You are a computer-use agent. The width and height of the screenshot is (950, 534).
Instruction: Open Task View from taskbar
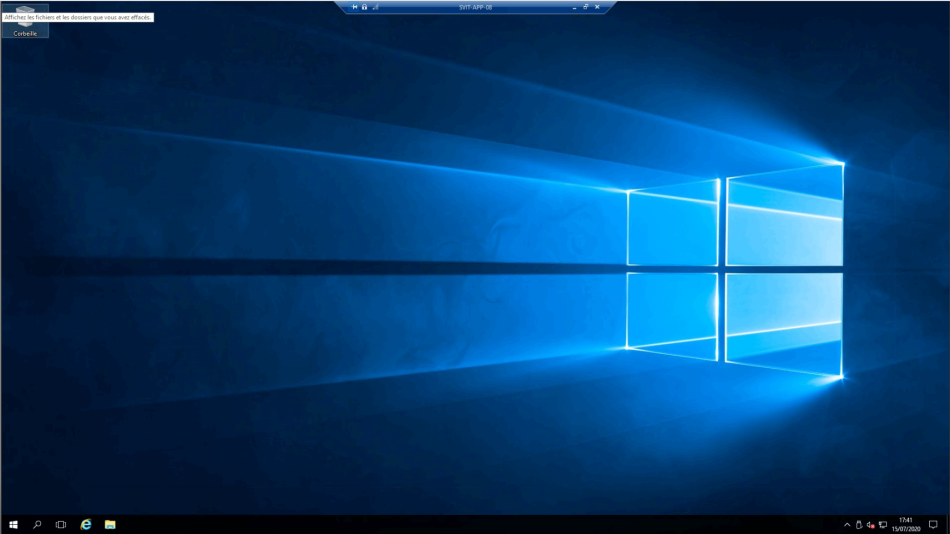pos(61,524)
